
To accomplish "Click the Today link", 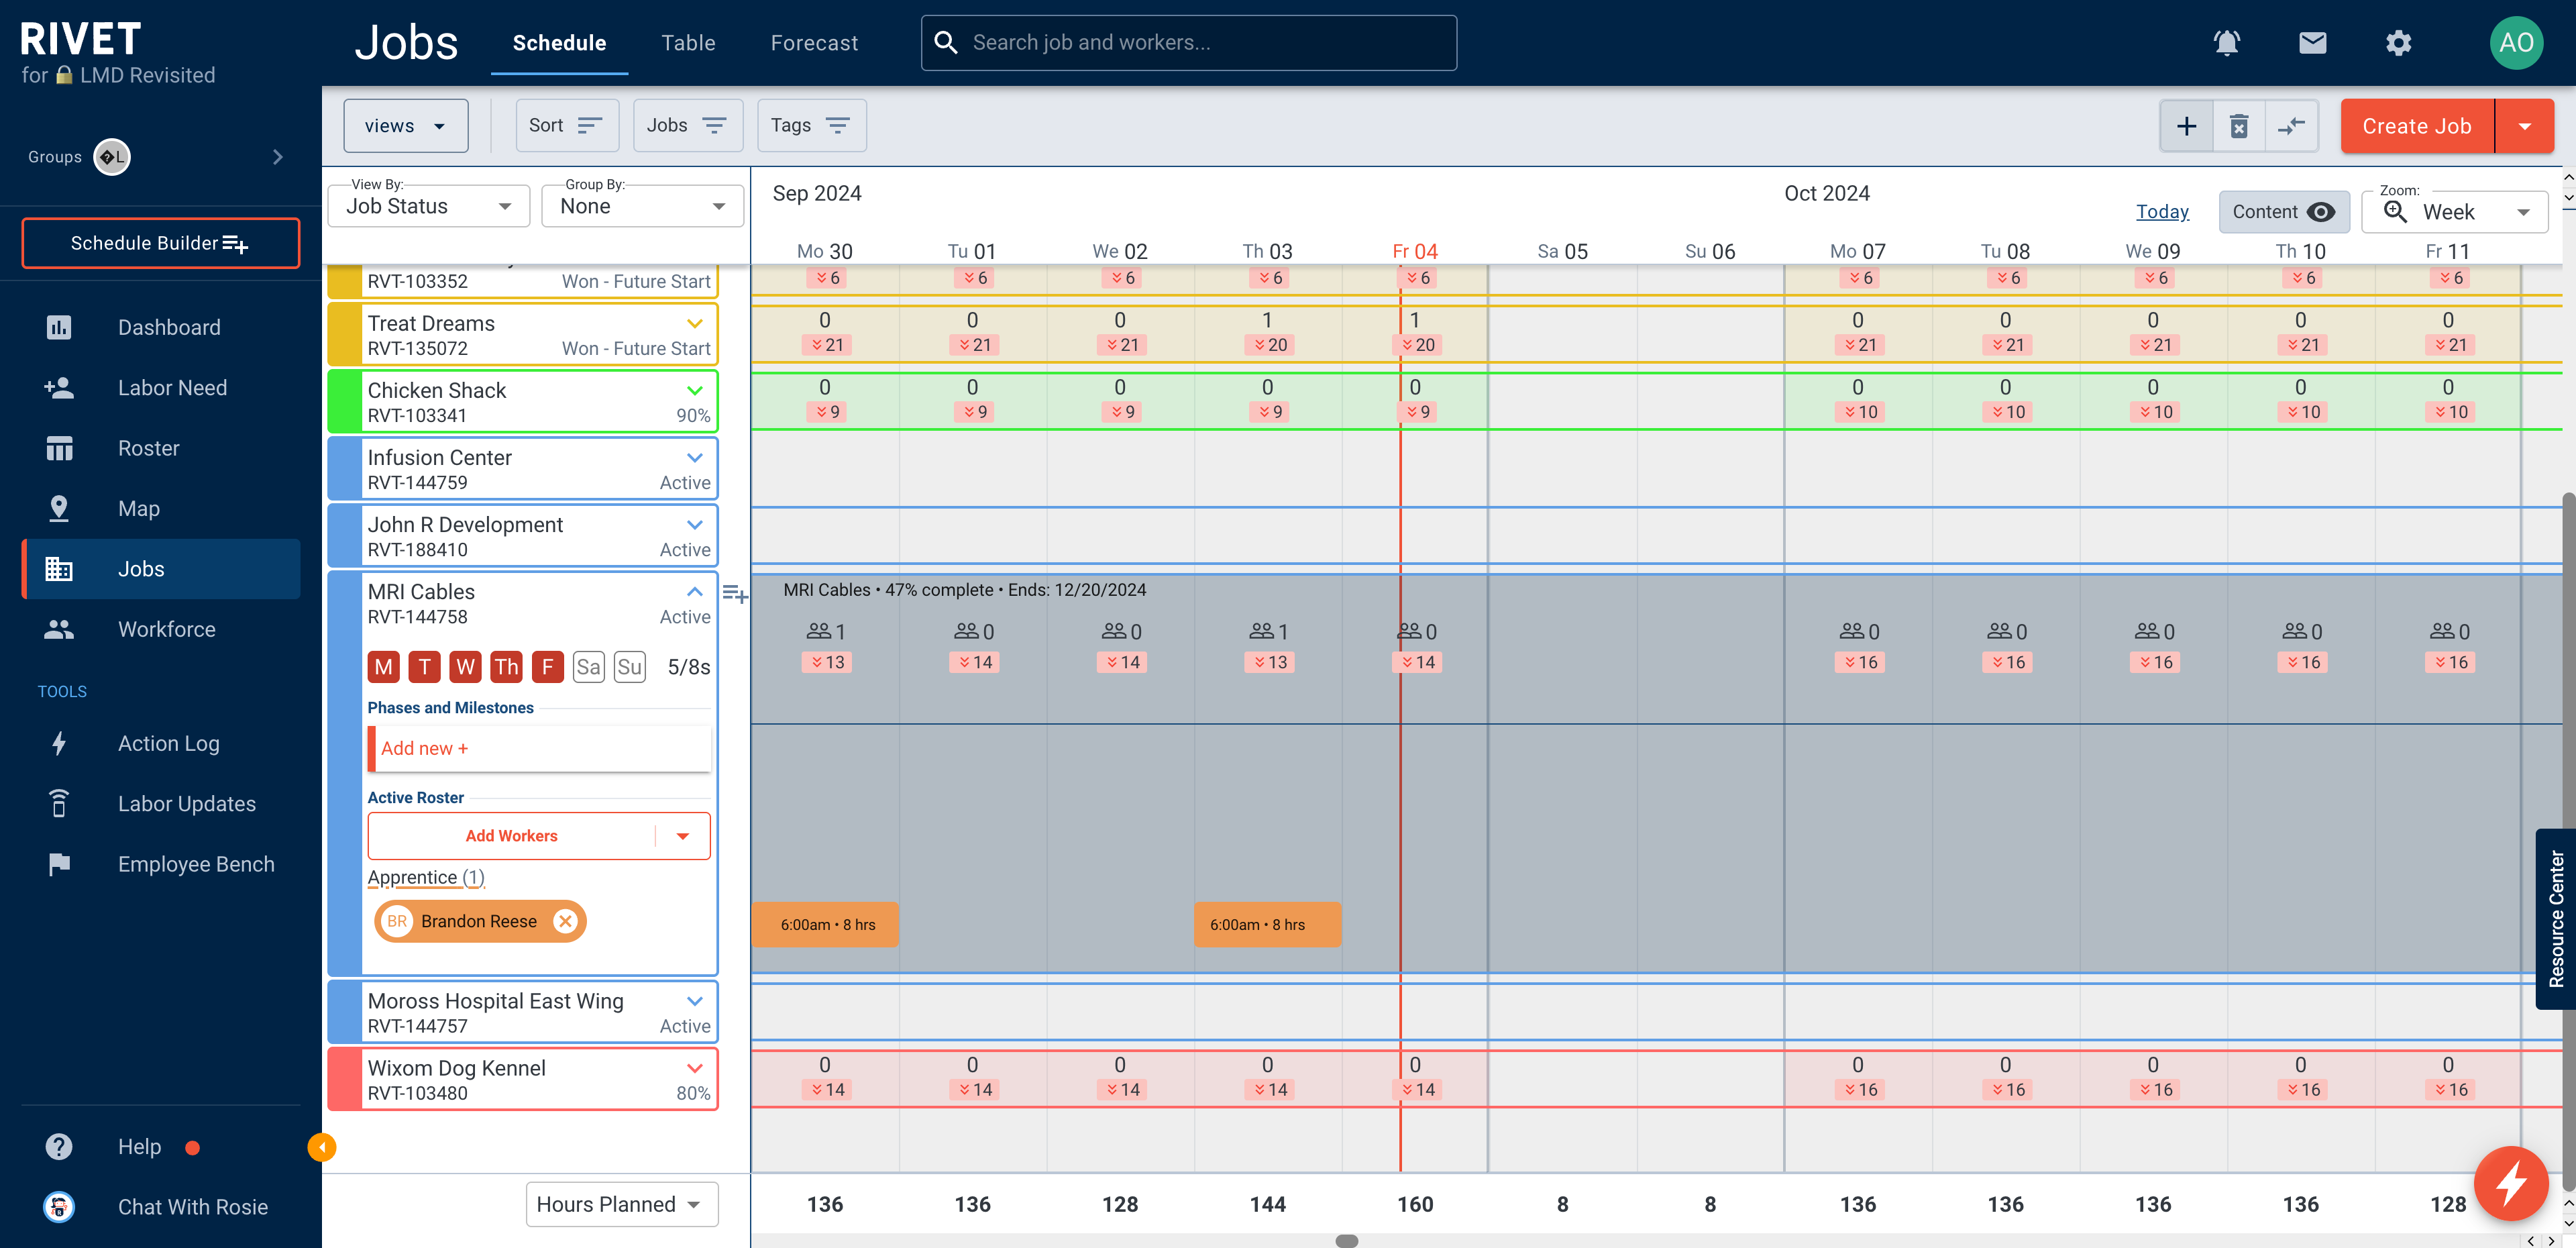I will click(x=2162, y=211).
